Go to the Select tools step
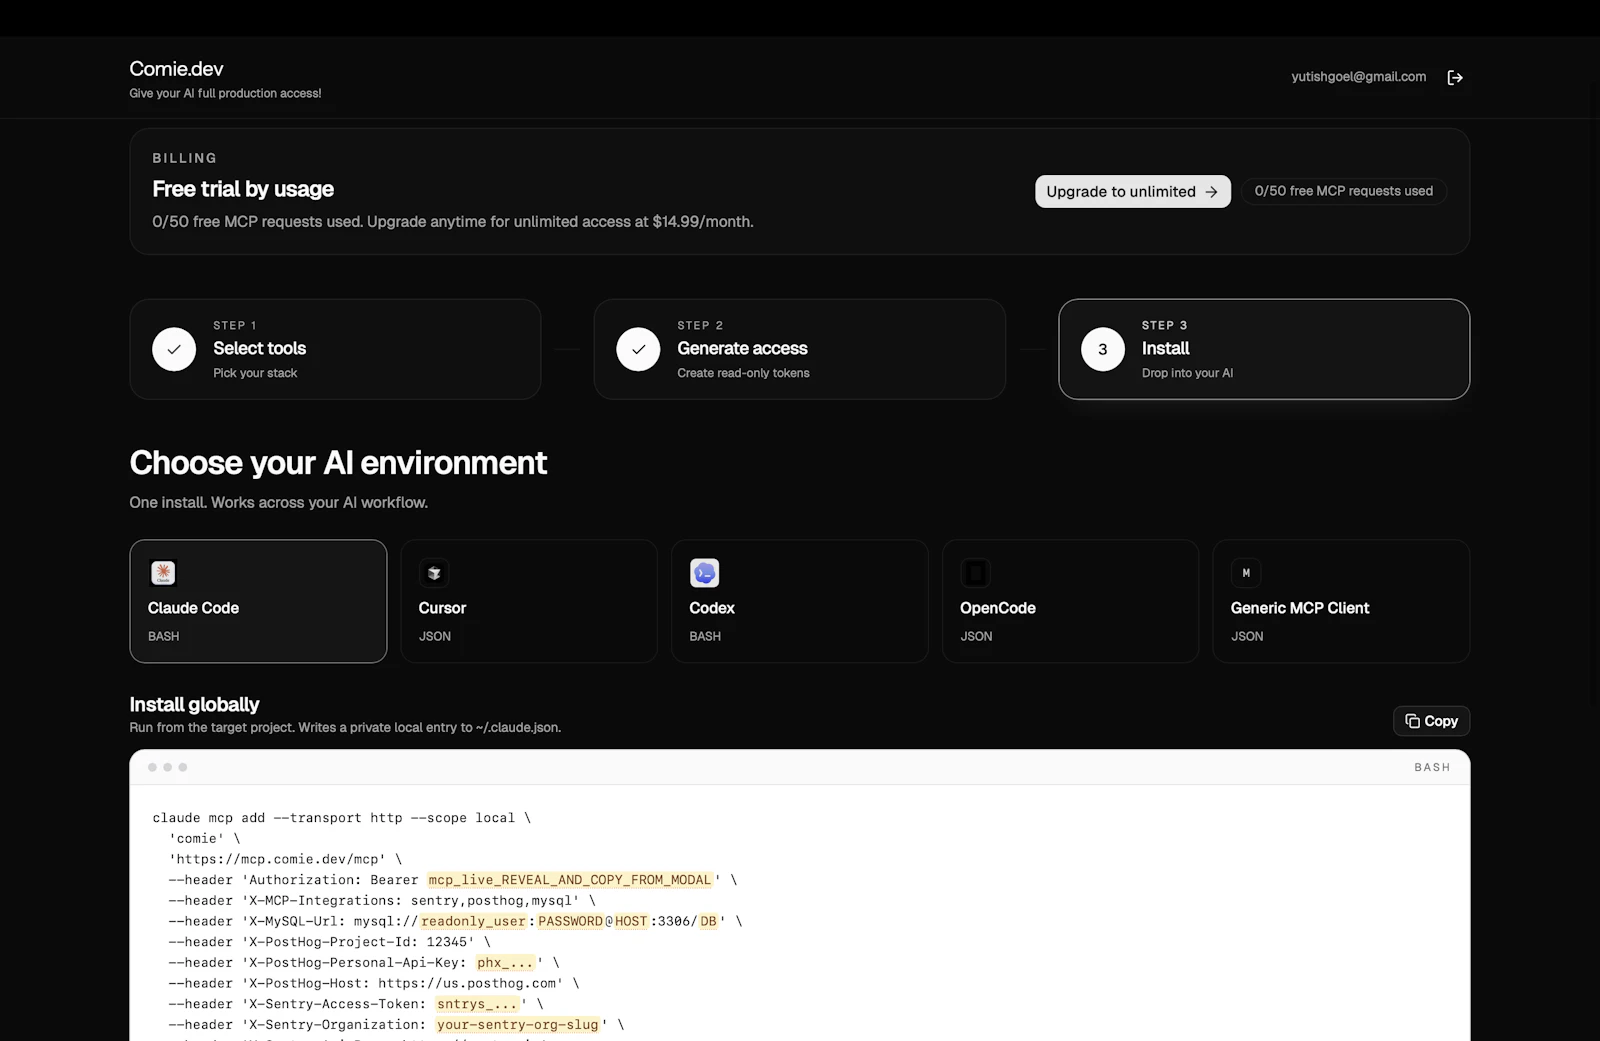The image size is (1600, 1041). 335,349
